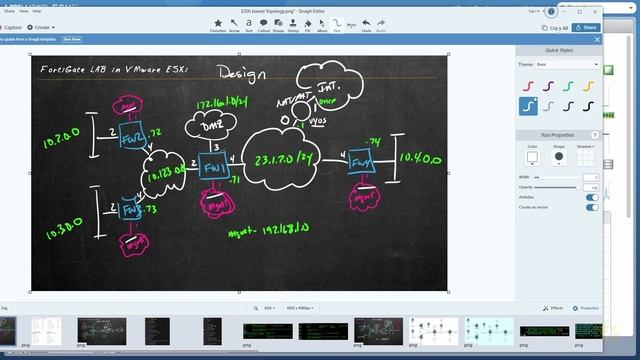This screenshot has height=360, width=640.
Task: Click the Redo arrow
Action: (381, 25)
